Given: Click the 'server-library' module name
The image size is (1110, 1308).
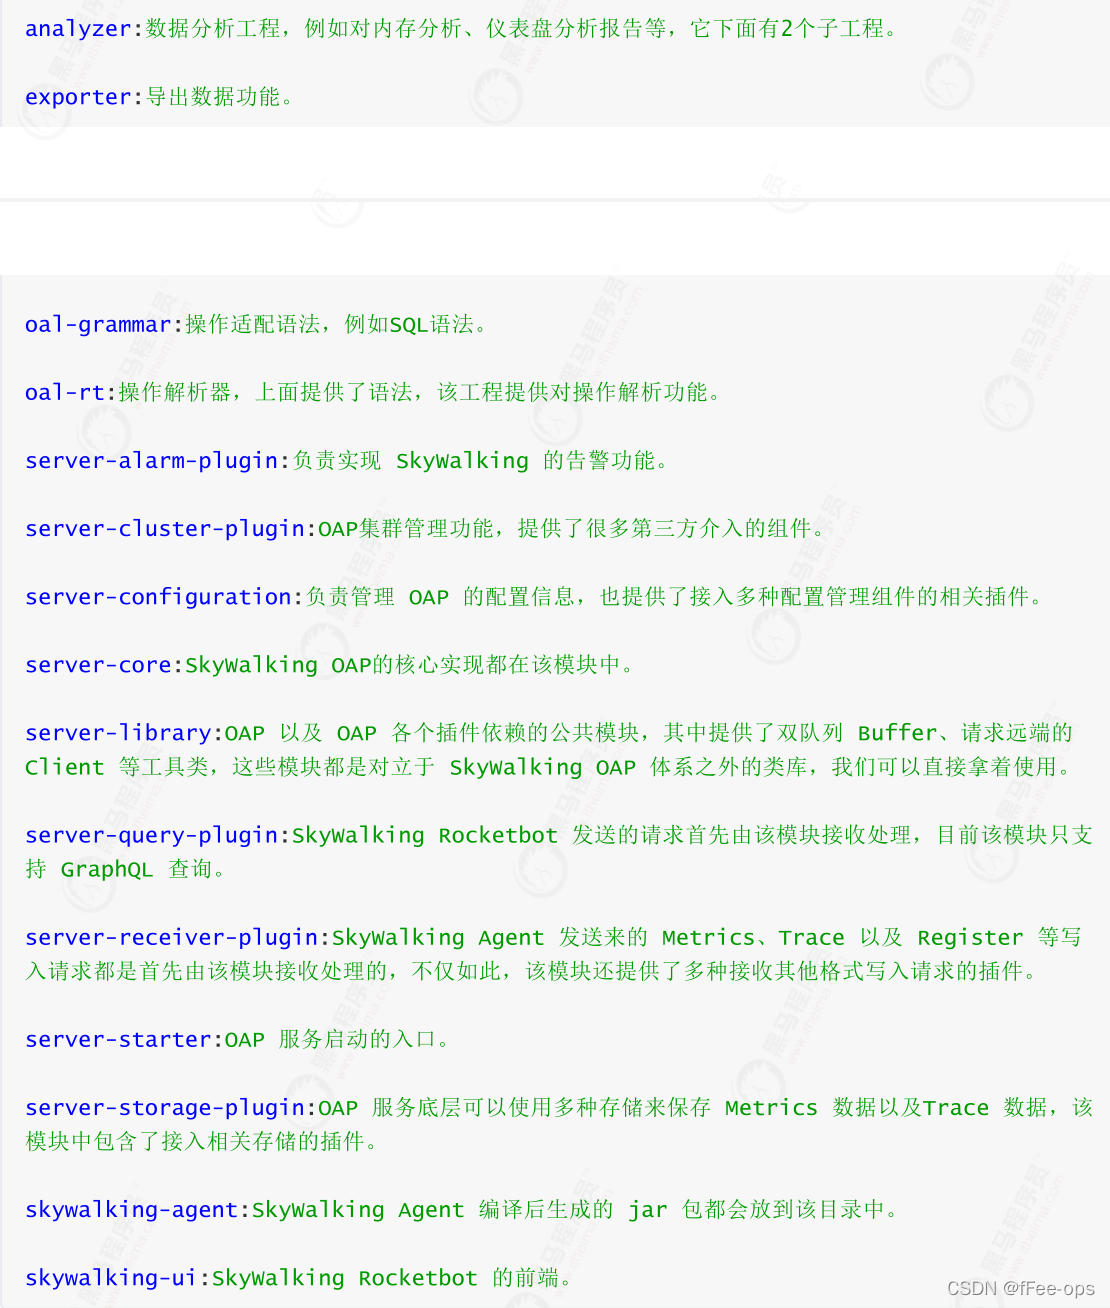Looking at the screenshot, I should pos(118,733).
